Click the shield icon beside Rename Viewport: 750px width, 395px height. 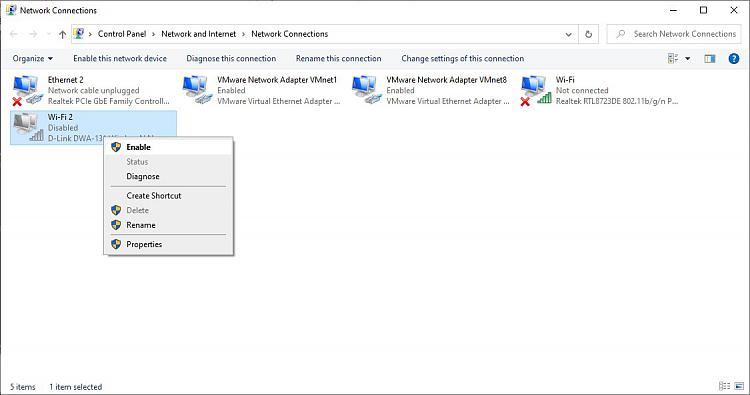pyautogui.click(x=116, y=225)
